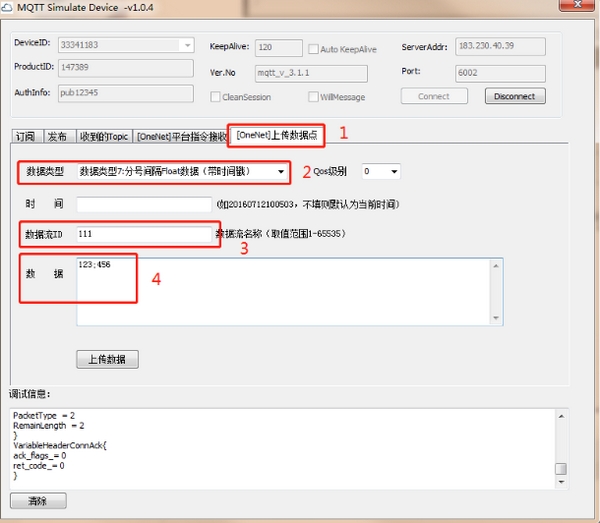This screenshot has width=600, height=523.
Task: Switch to the 发布 tab
Action: (58, 136)
